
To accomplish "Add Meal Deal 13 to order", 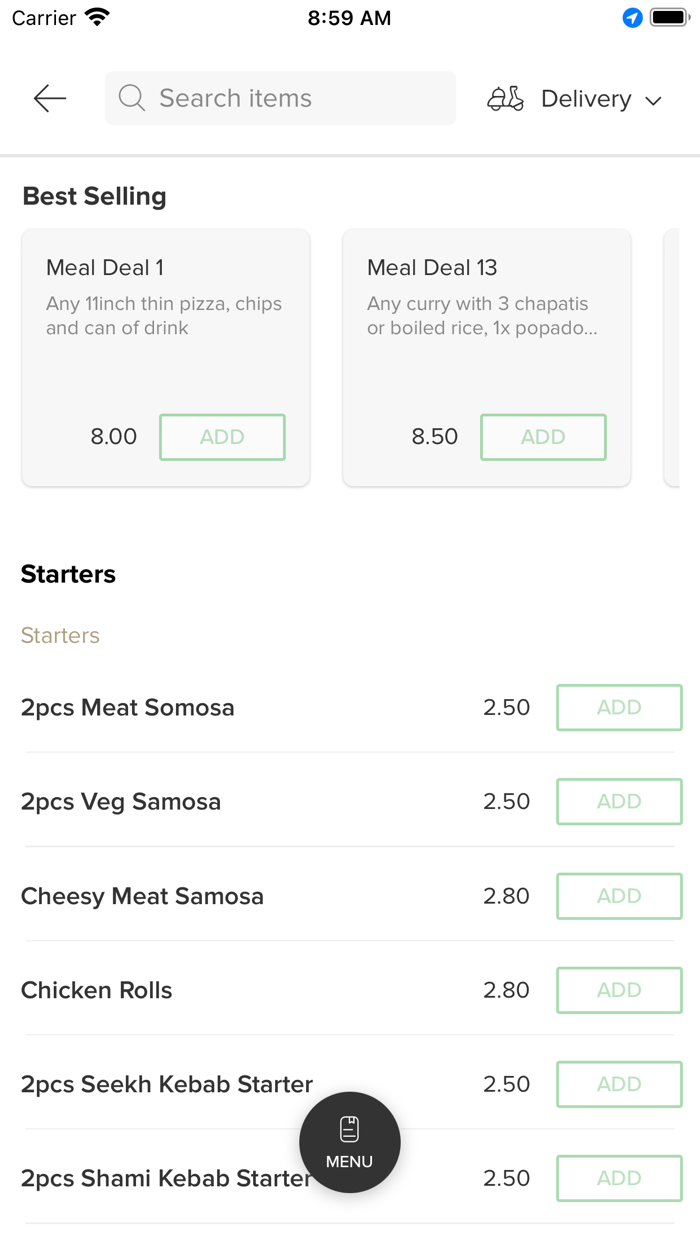I will [x=543, y=437].
